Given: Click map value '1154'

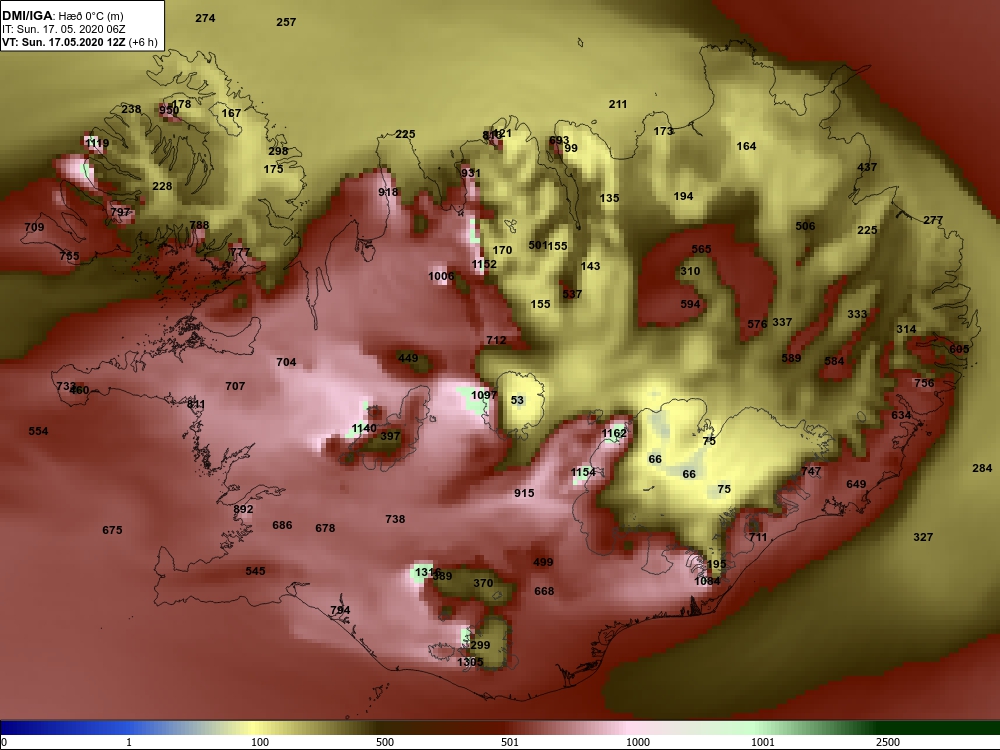Looking at the screenshot, I should 583,473.
